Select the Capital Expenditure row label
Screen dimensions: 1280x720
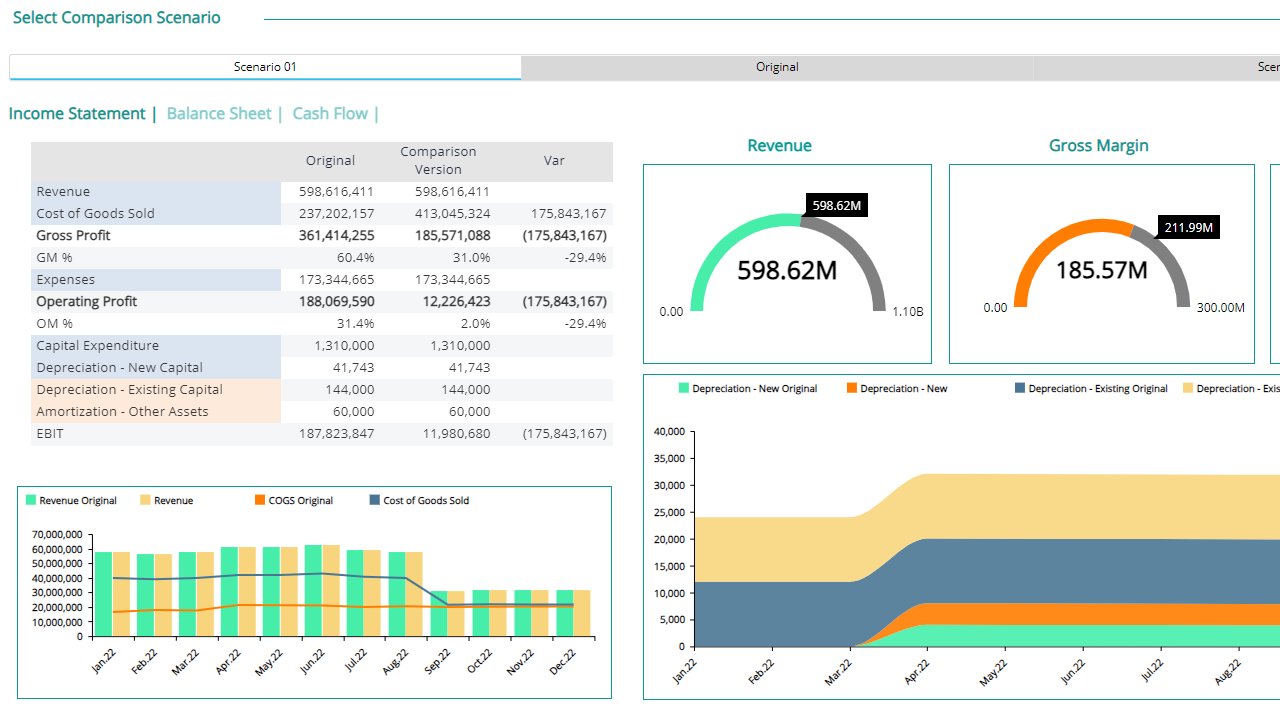[97, 345]
